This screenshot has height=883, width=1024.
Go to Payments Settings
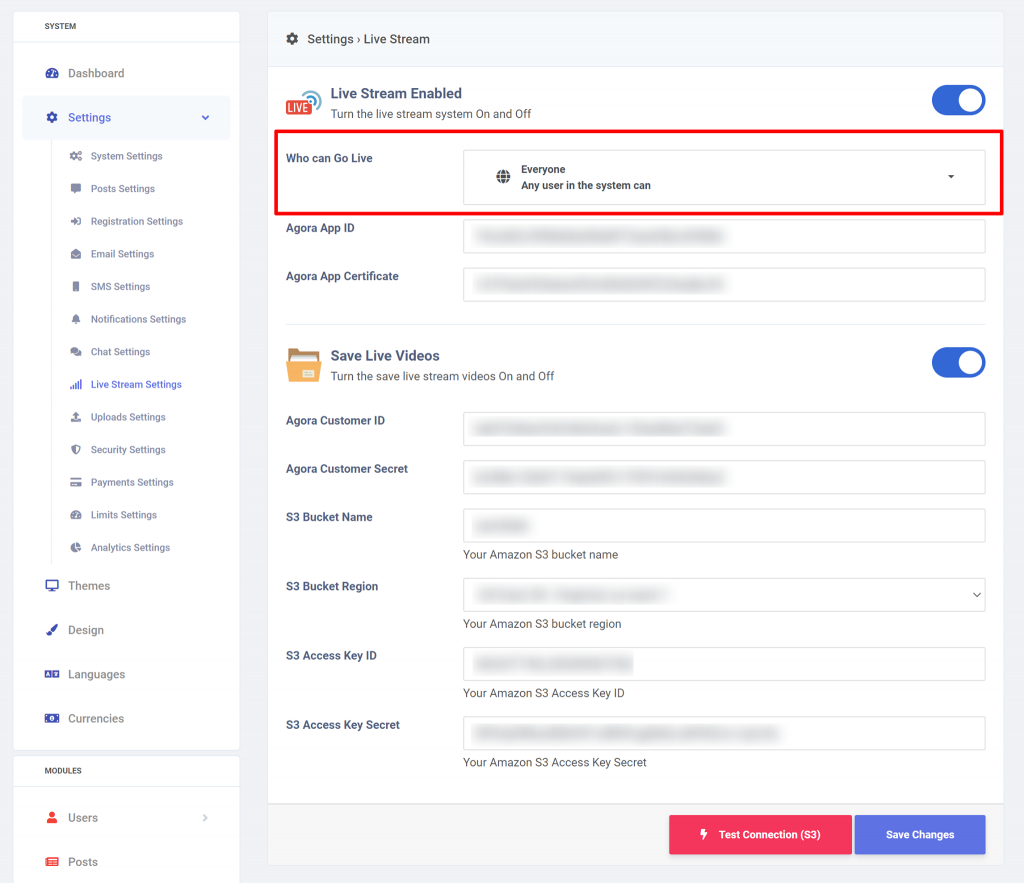coord(132,483)
